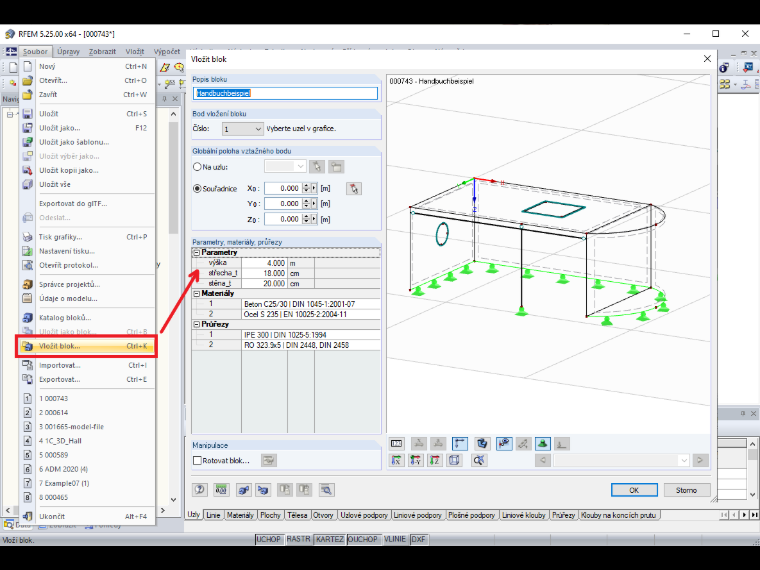Collapse the Materiály section
This screenshot has width=760, height=570.
197,294
